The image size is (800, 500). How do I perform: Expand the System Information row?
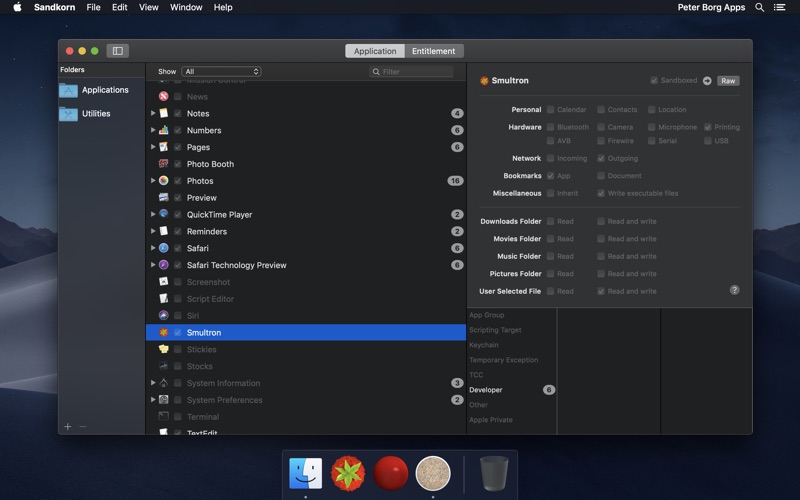click(x=153, y=383)
